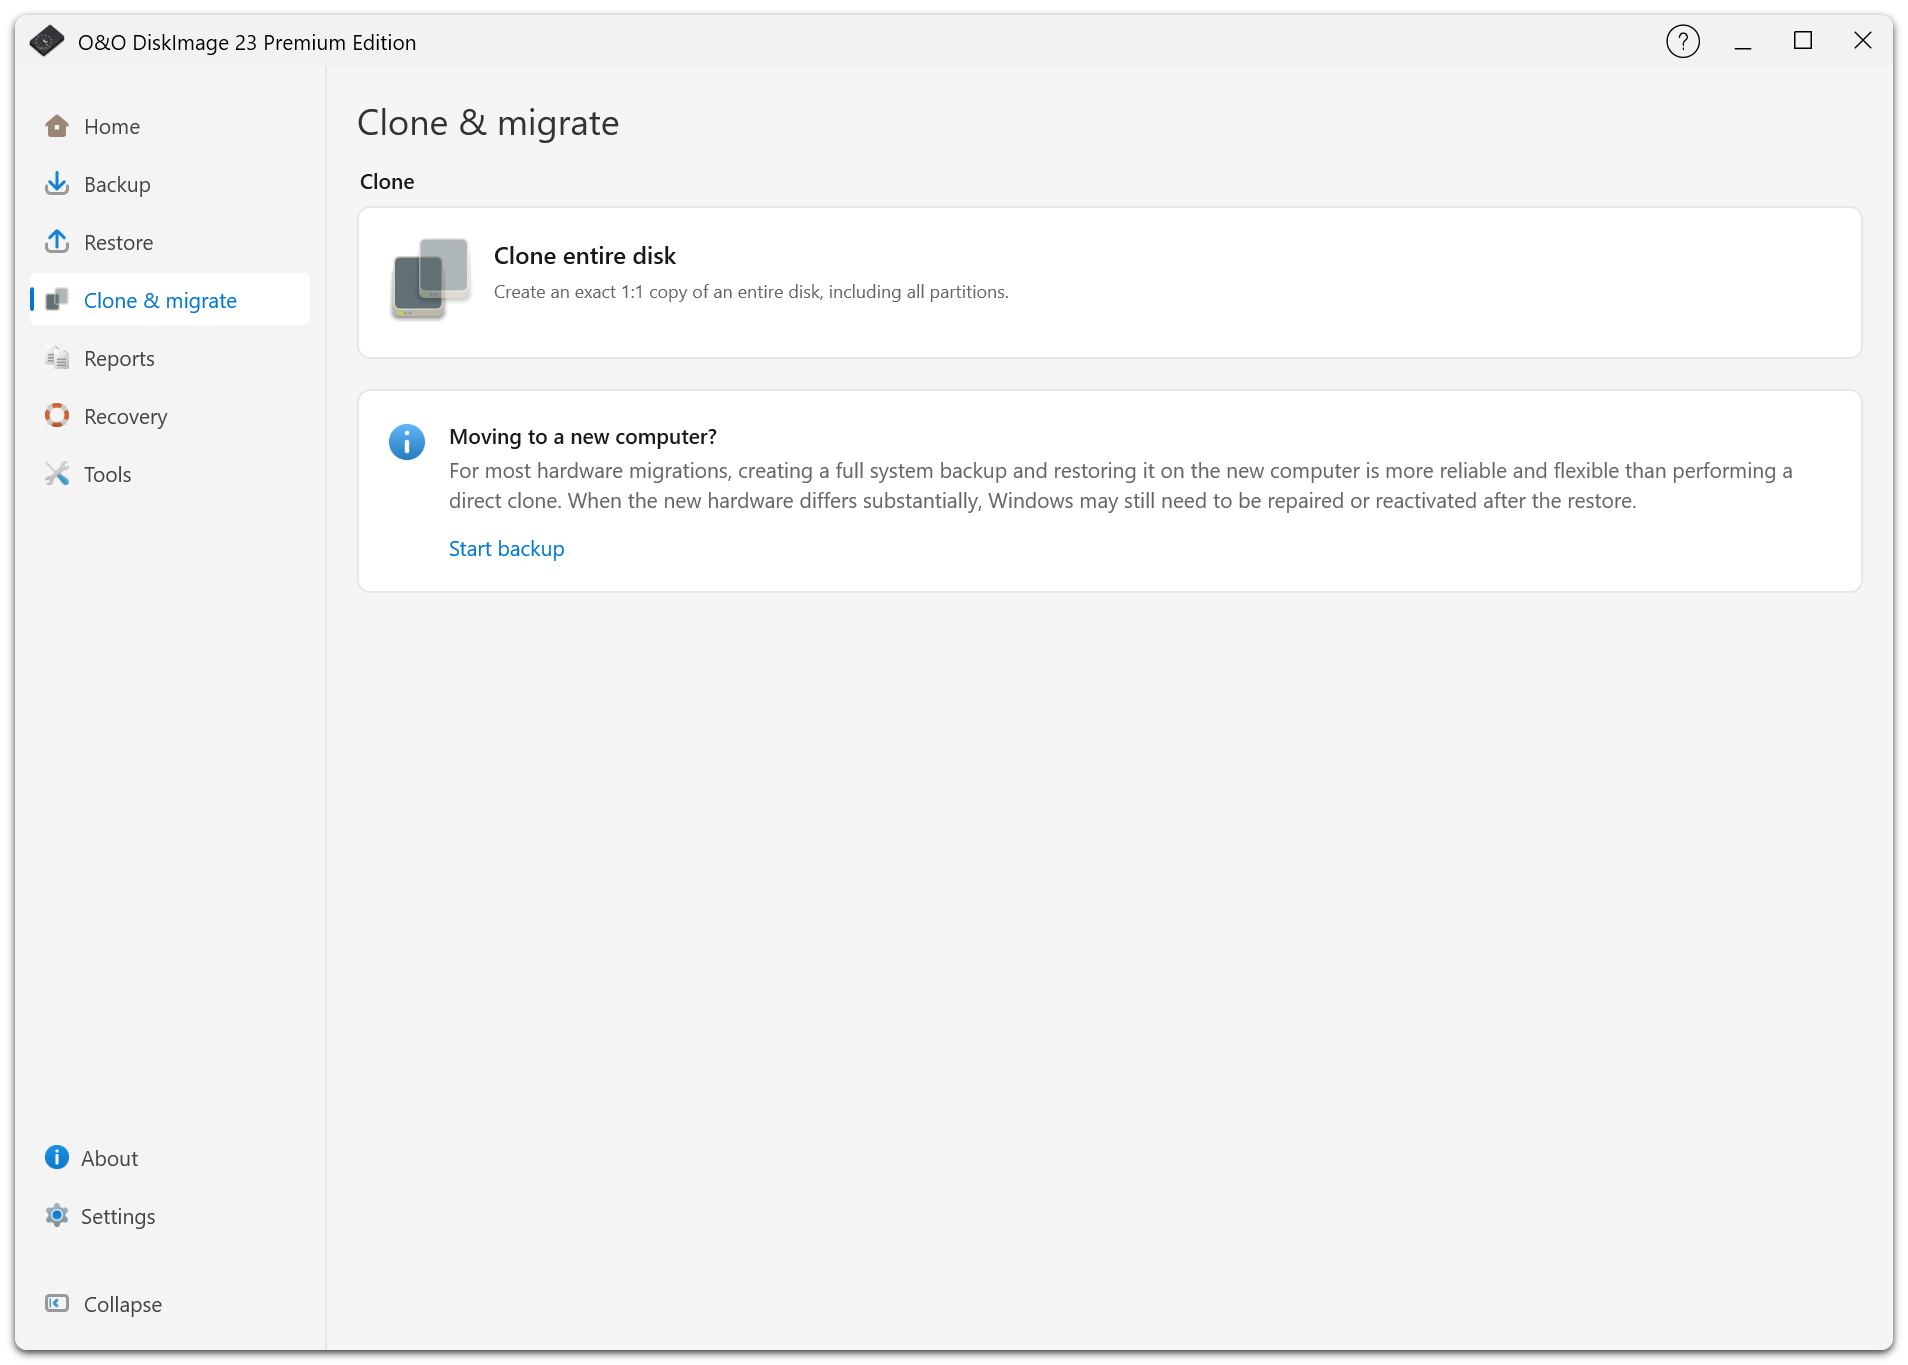Open the Backup menu label

[x=117, y=185]
